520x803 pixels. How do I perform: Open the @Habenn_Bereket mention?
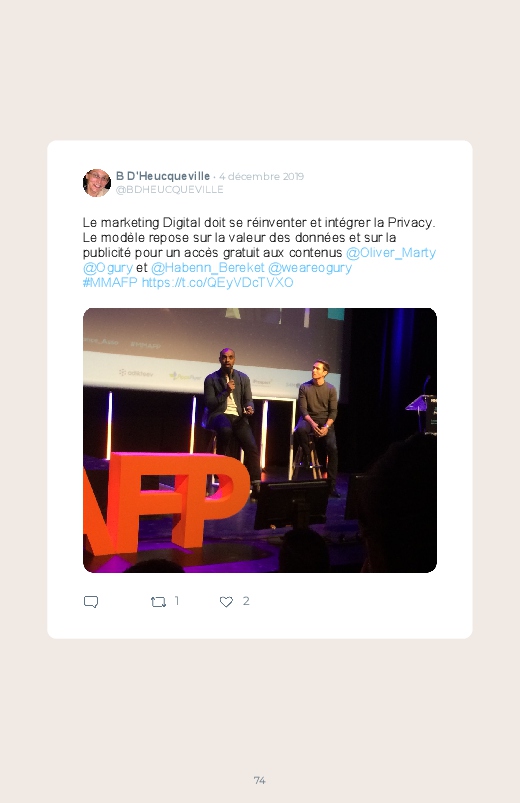207,268
